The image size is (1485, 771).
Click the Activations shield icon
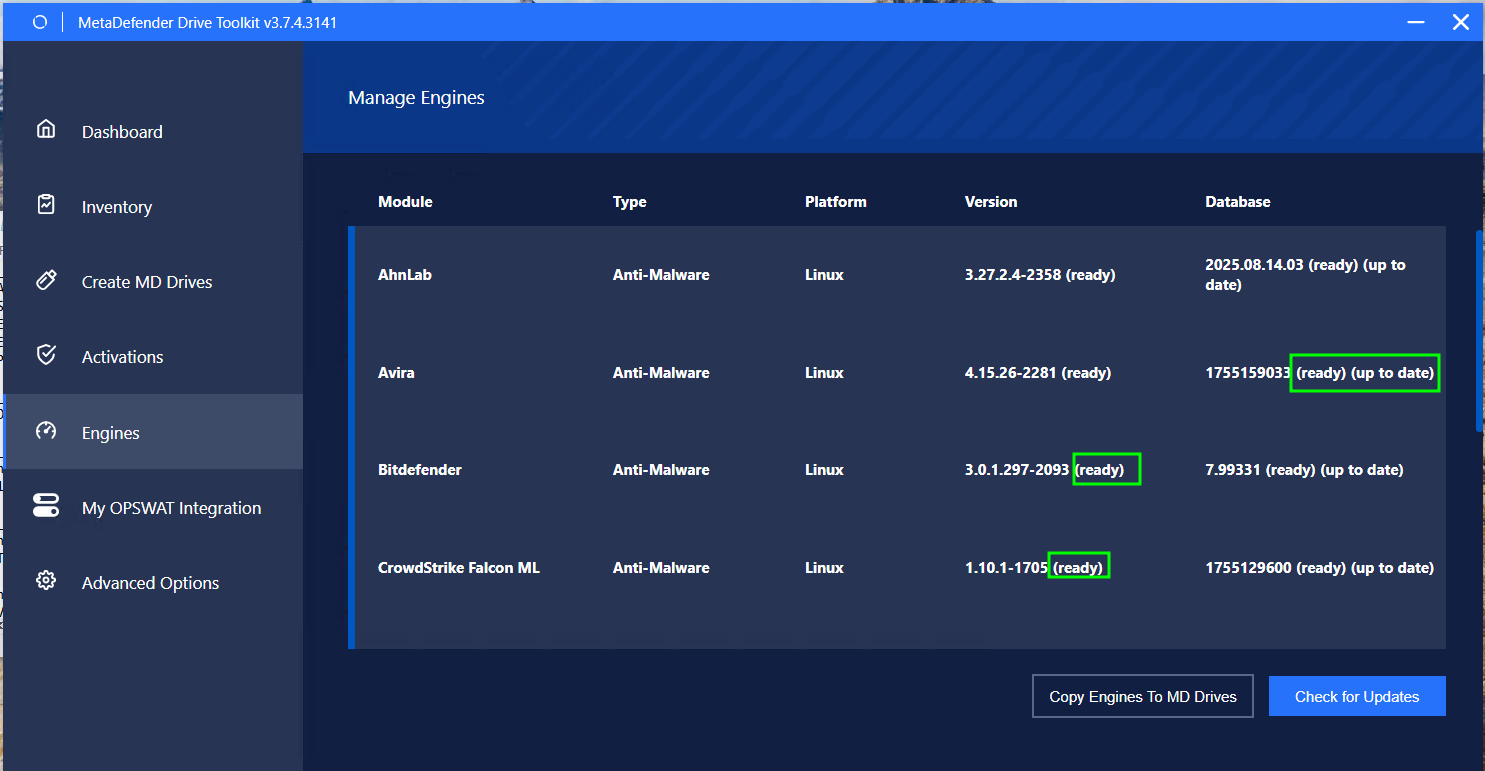46,355
